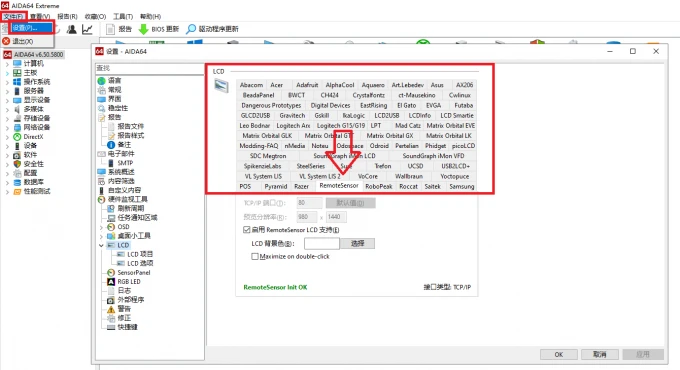Viewport: 680px width, 370px height.
Task: Click the 软件 software icon
Action: pos(17,155)
